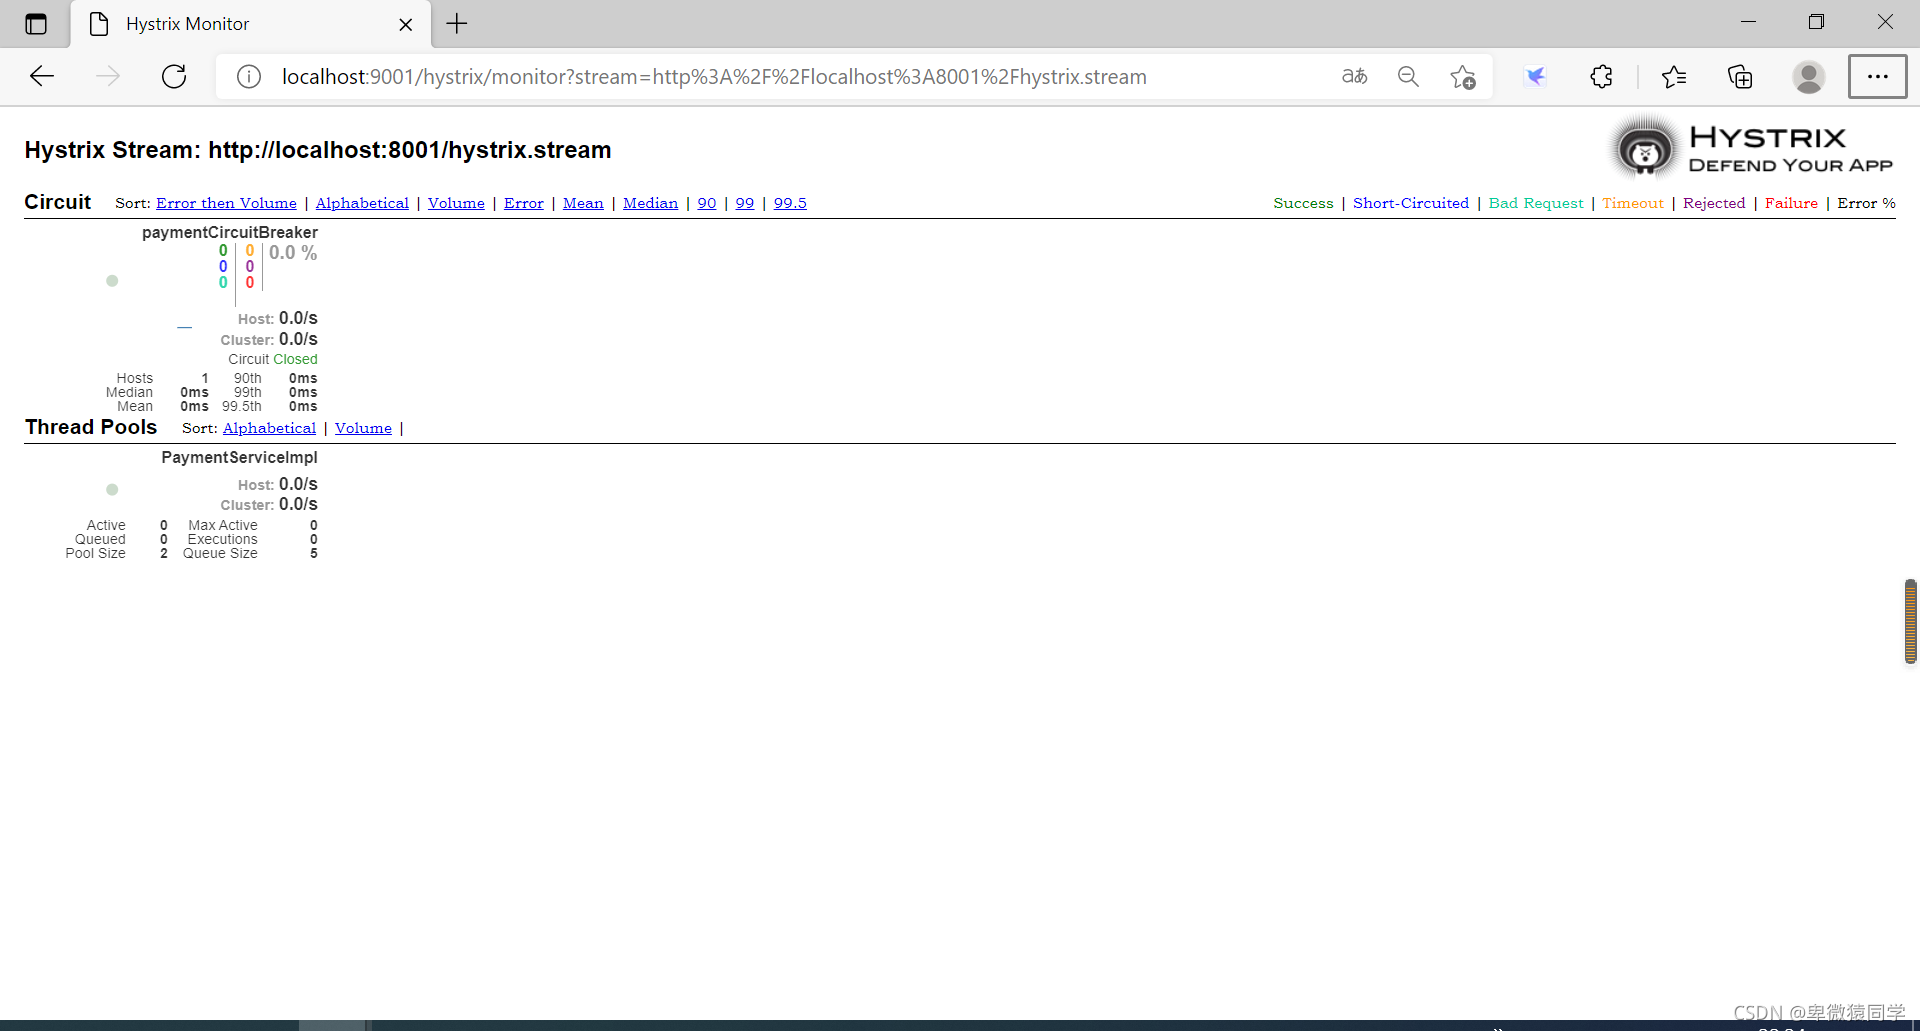1920x1031 pixels.
Task: Click the vertical page scrollbar thumb
Action: (1910, 621)
